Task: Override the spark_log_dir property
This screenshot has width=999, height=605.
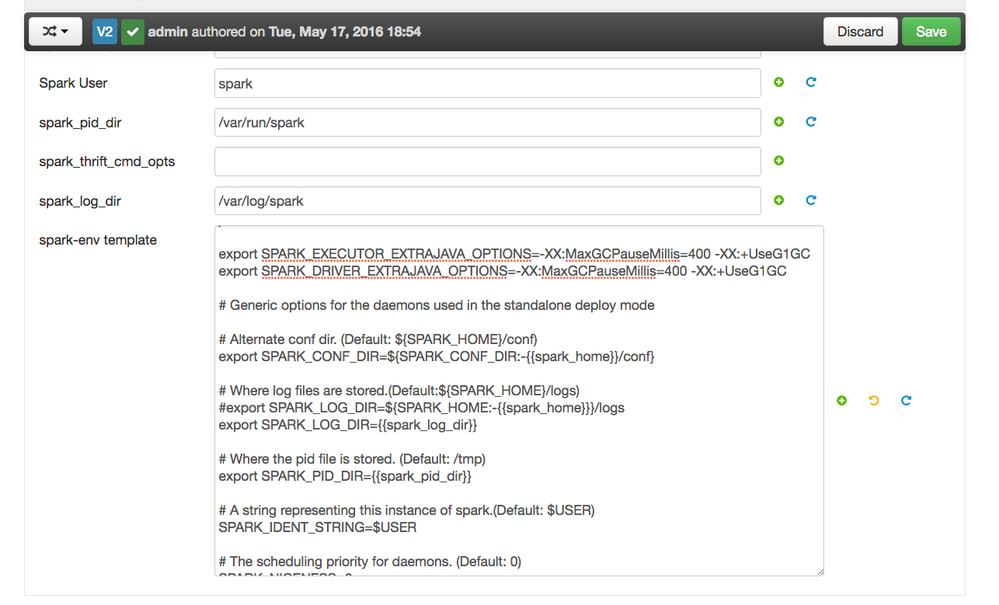Action: point(779,200)
